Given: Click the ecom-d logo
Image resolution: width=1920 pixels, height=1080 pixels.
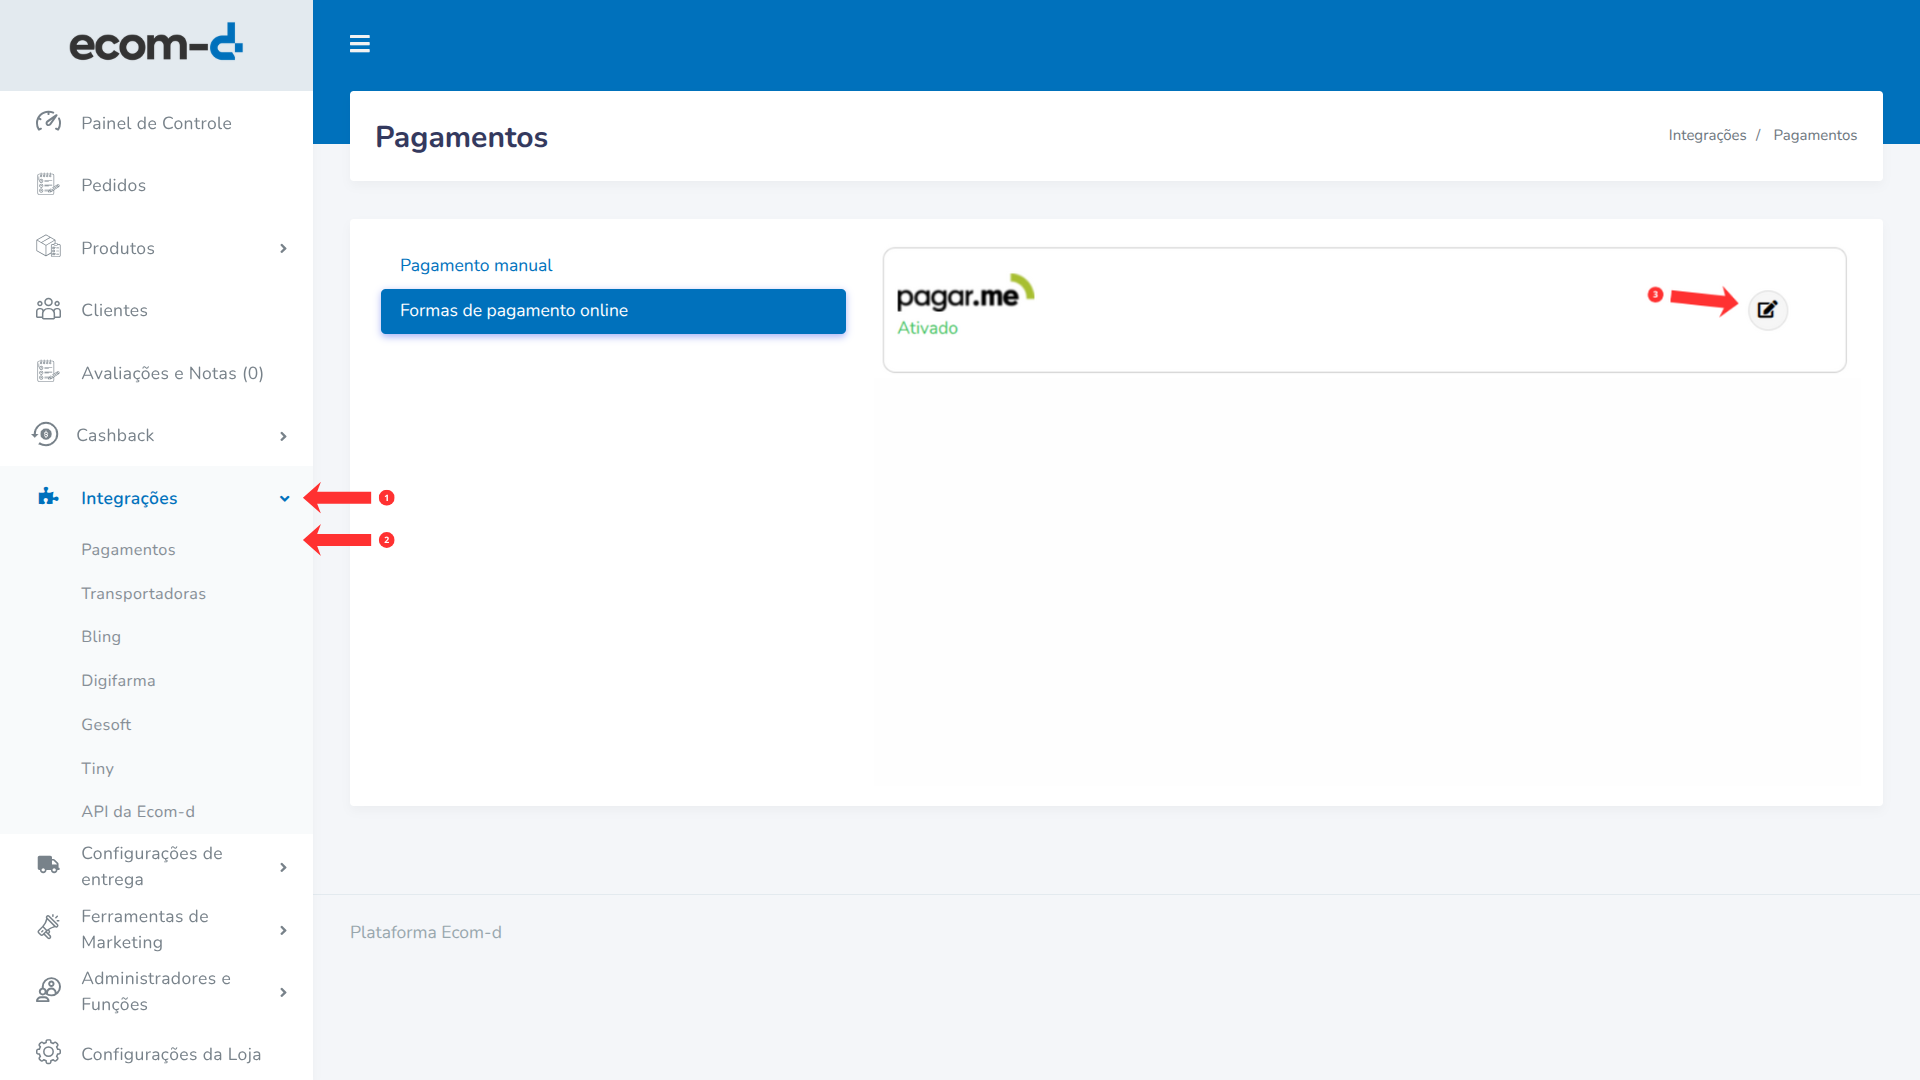Looking at the screenshot, I should tap(156, 44).
